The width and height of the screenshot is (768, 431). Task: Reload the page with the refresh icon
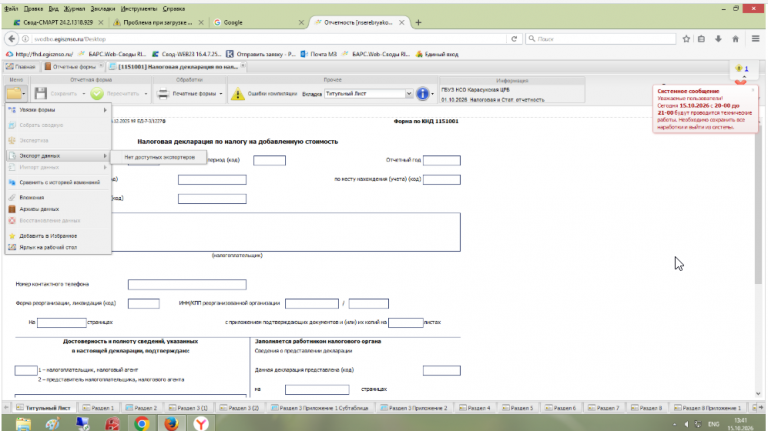pyautogui.click(x=514, y=39)
